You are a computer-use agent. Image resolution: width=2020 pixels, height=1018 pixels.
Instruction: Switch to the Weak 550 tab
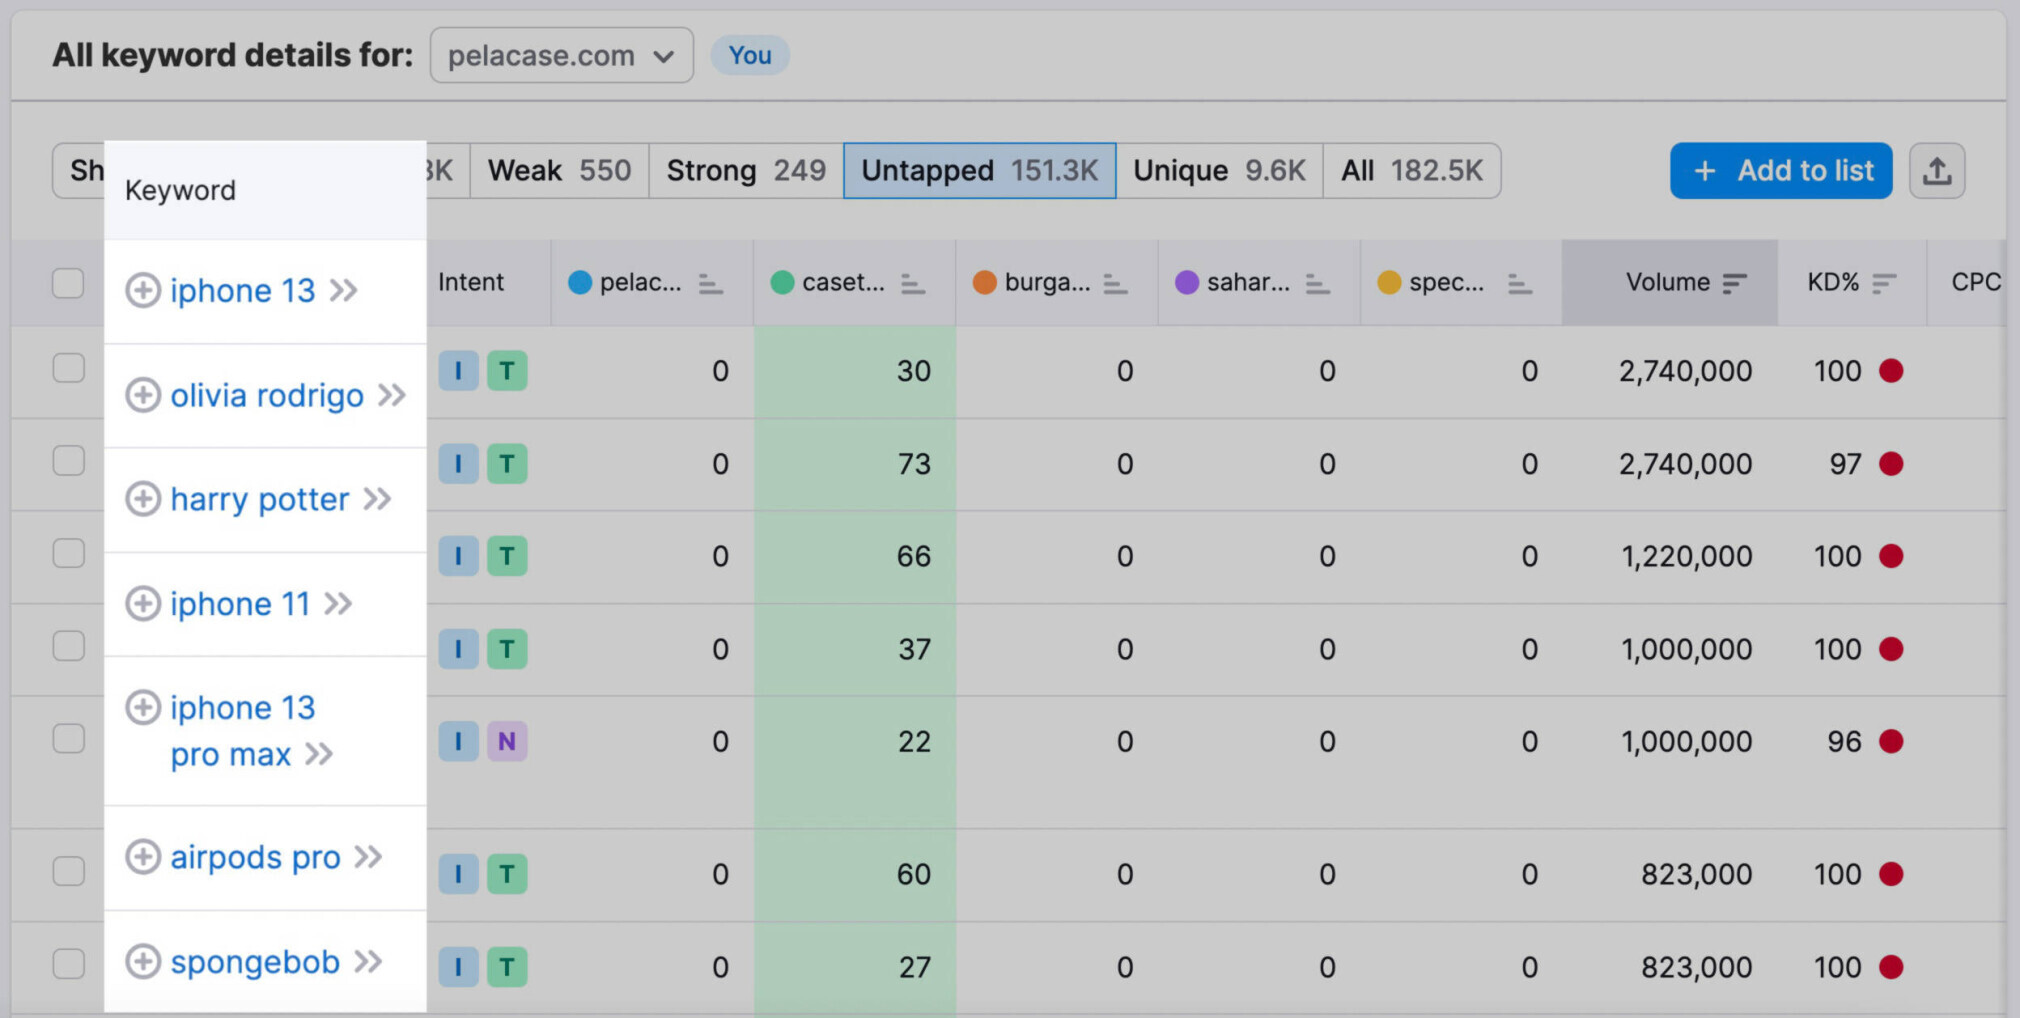pos(559,171)
